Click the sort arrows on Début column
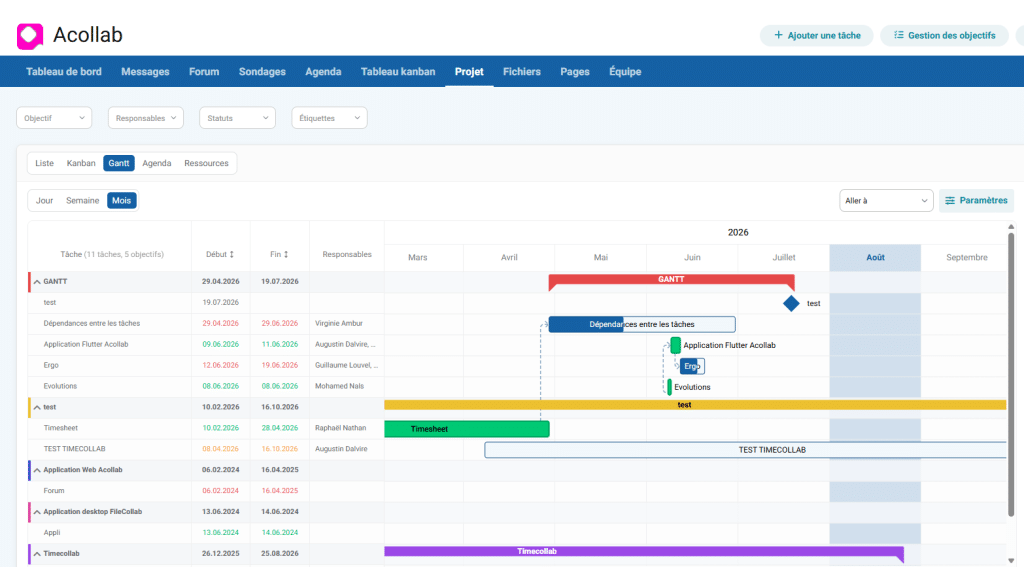Screen dimensions: 1024x567 (232, 254)
